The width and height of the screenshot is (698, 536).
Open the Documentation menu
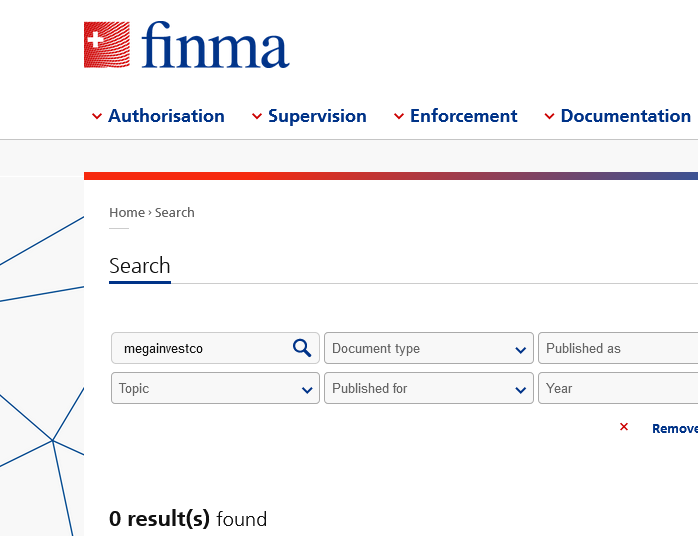tap(625, 116)
